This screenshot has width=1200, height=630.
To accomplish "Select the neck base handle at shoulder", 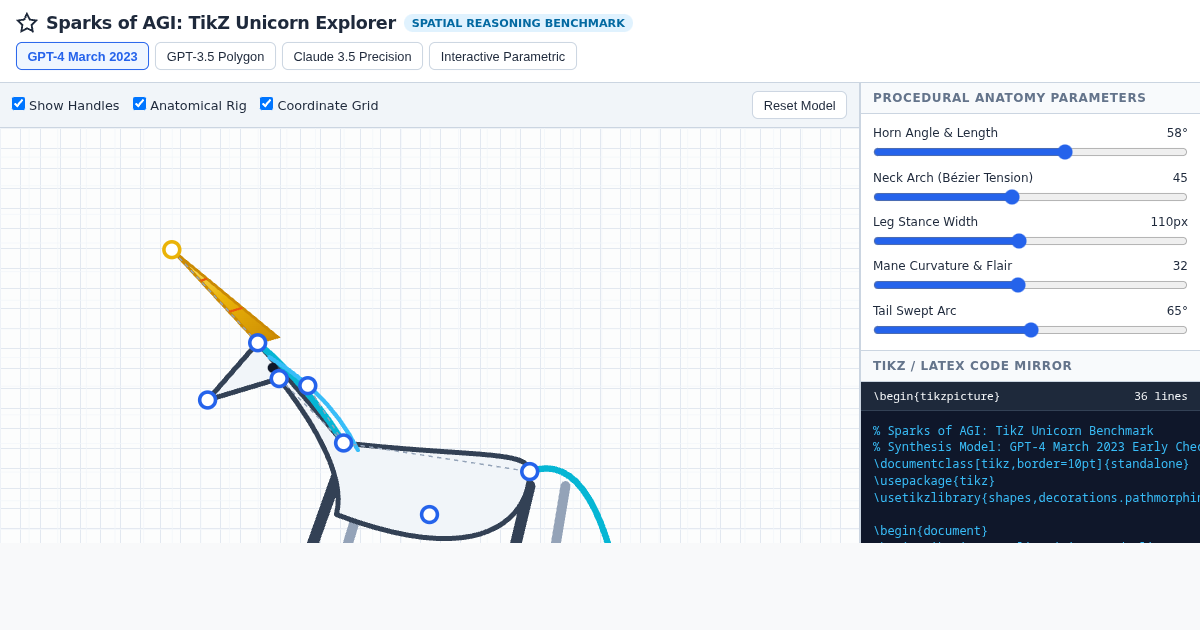I will pos(344,443).
